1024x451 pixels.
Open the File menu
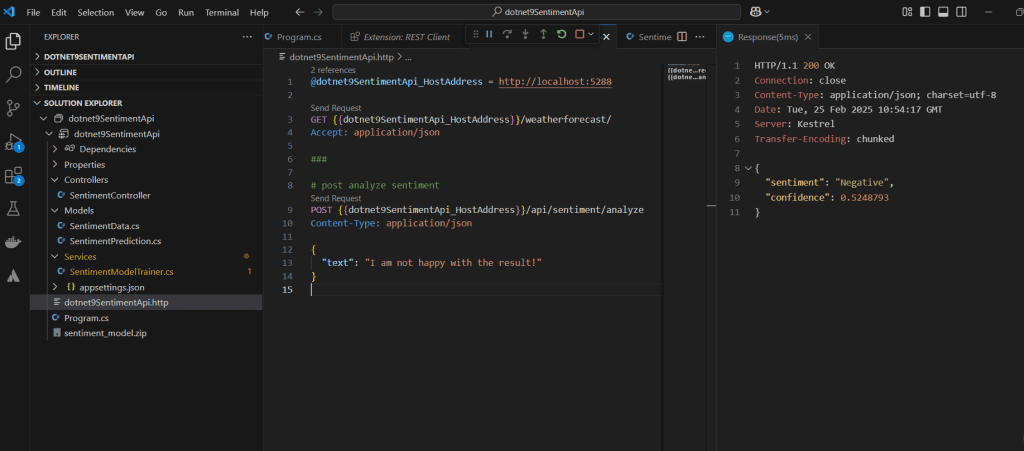[x=33, y=12]
